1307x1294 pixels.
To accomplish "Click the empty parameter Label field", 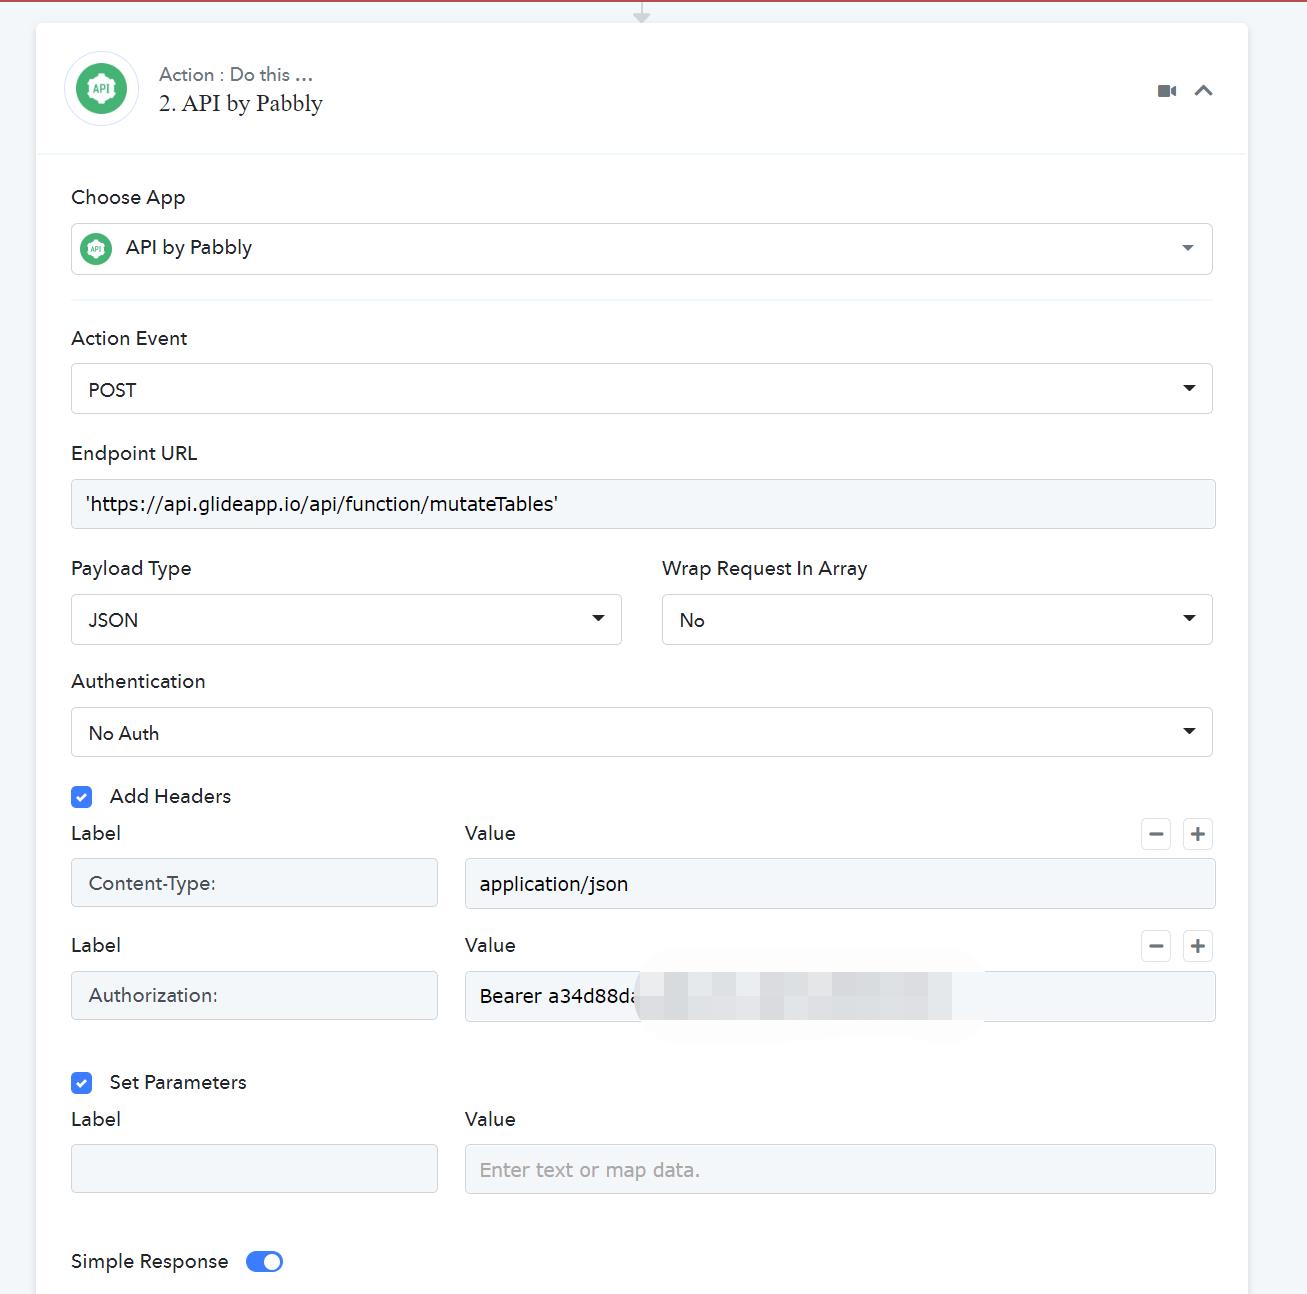I will pos(254,1169).
